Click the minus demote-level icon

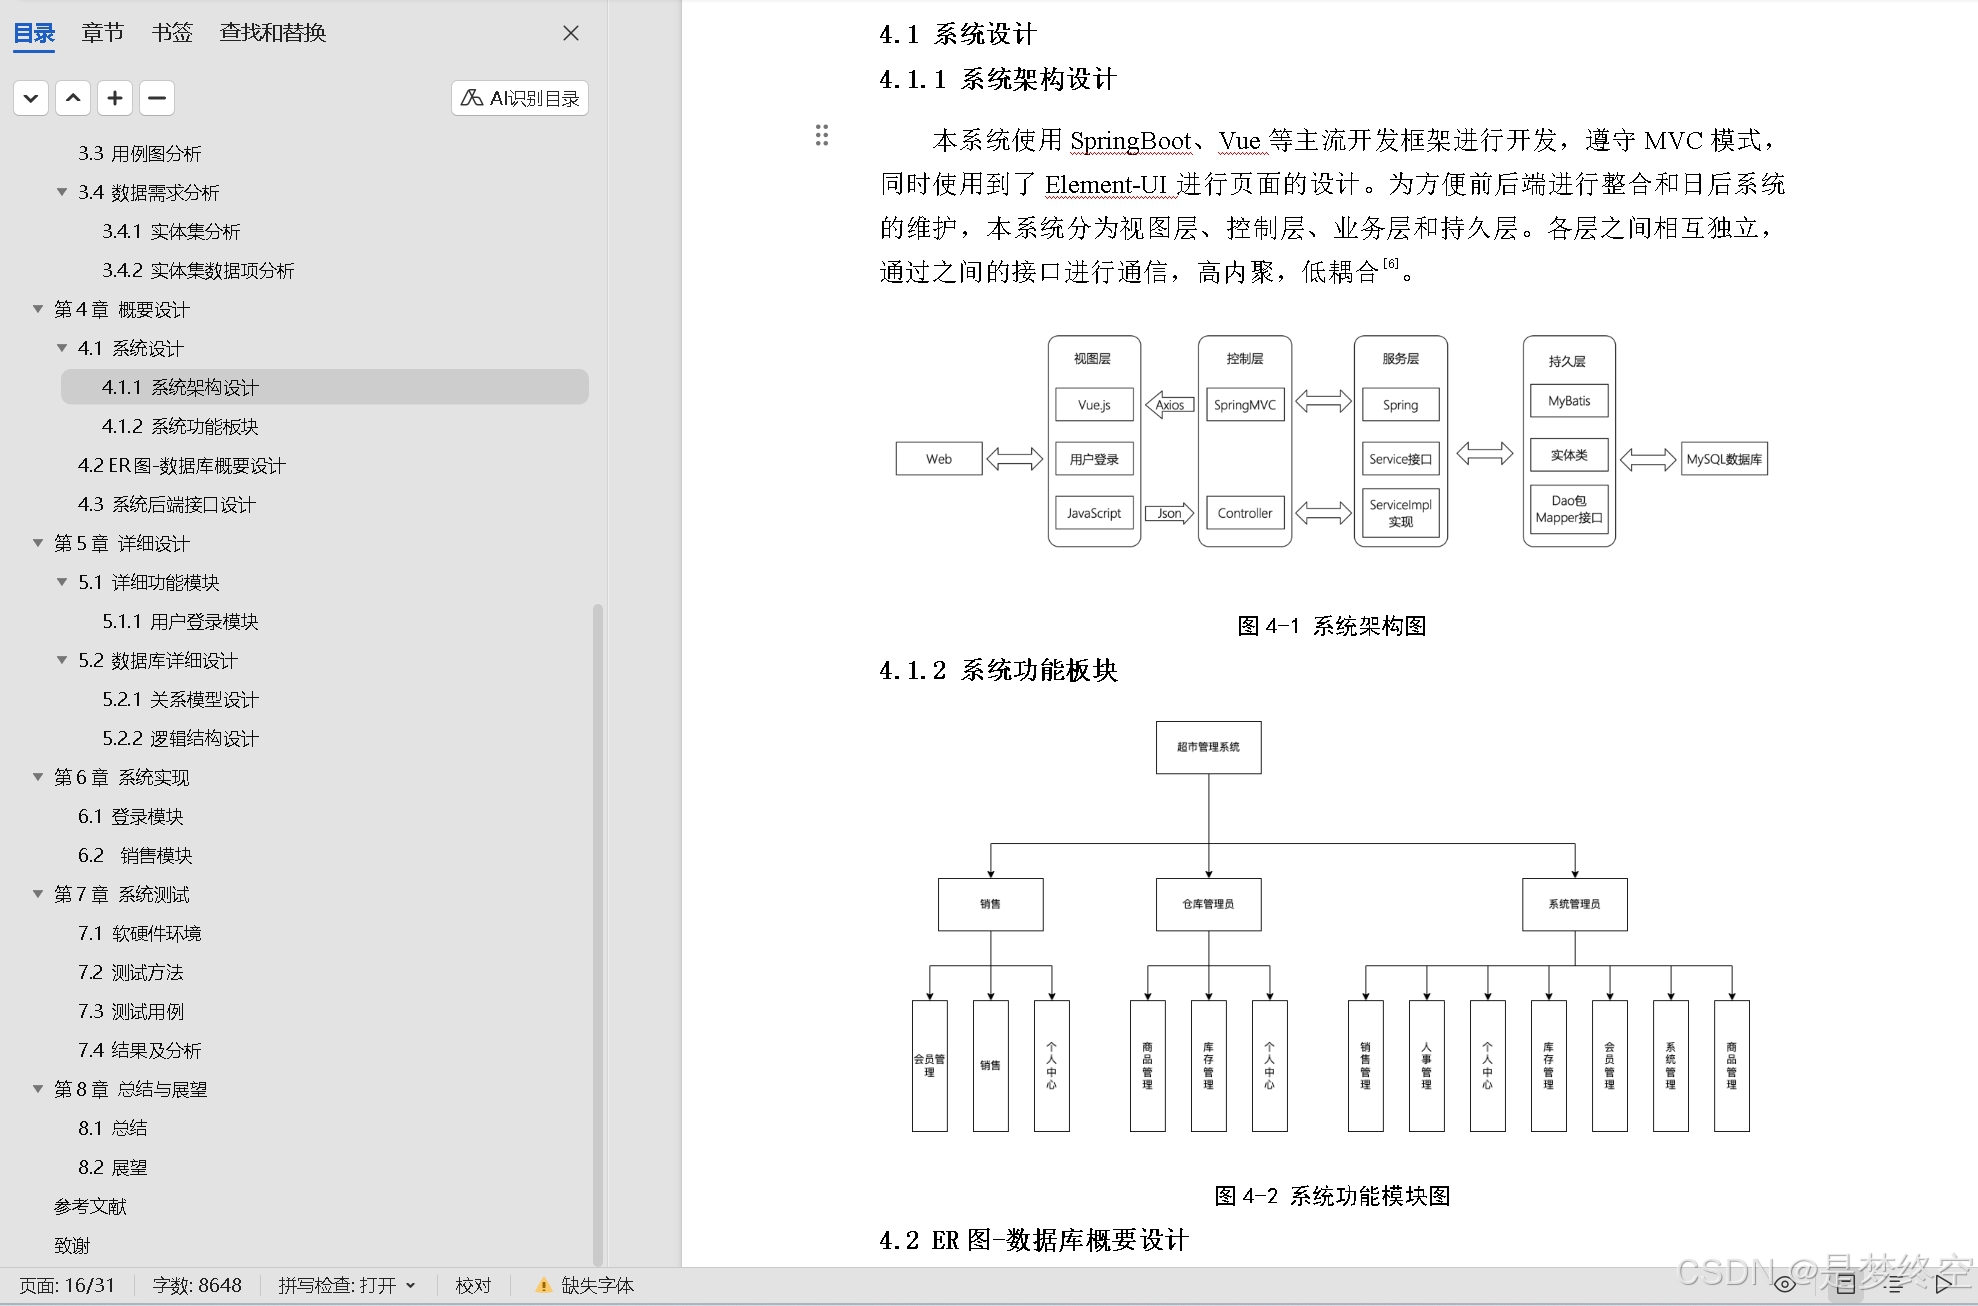pyautogui.click(x=157, y=98)
